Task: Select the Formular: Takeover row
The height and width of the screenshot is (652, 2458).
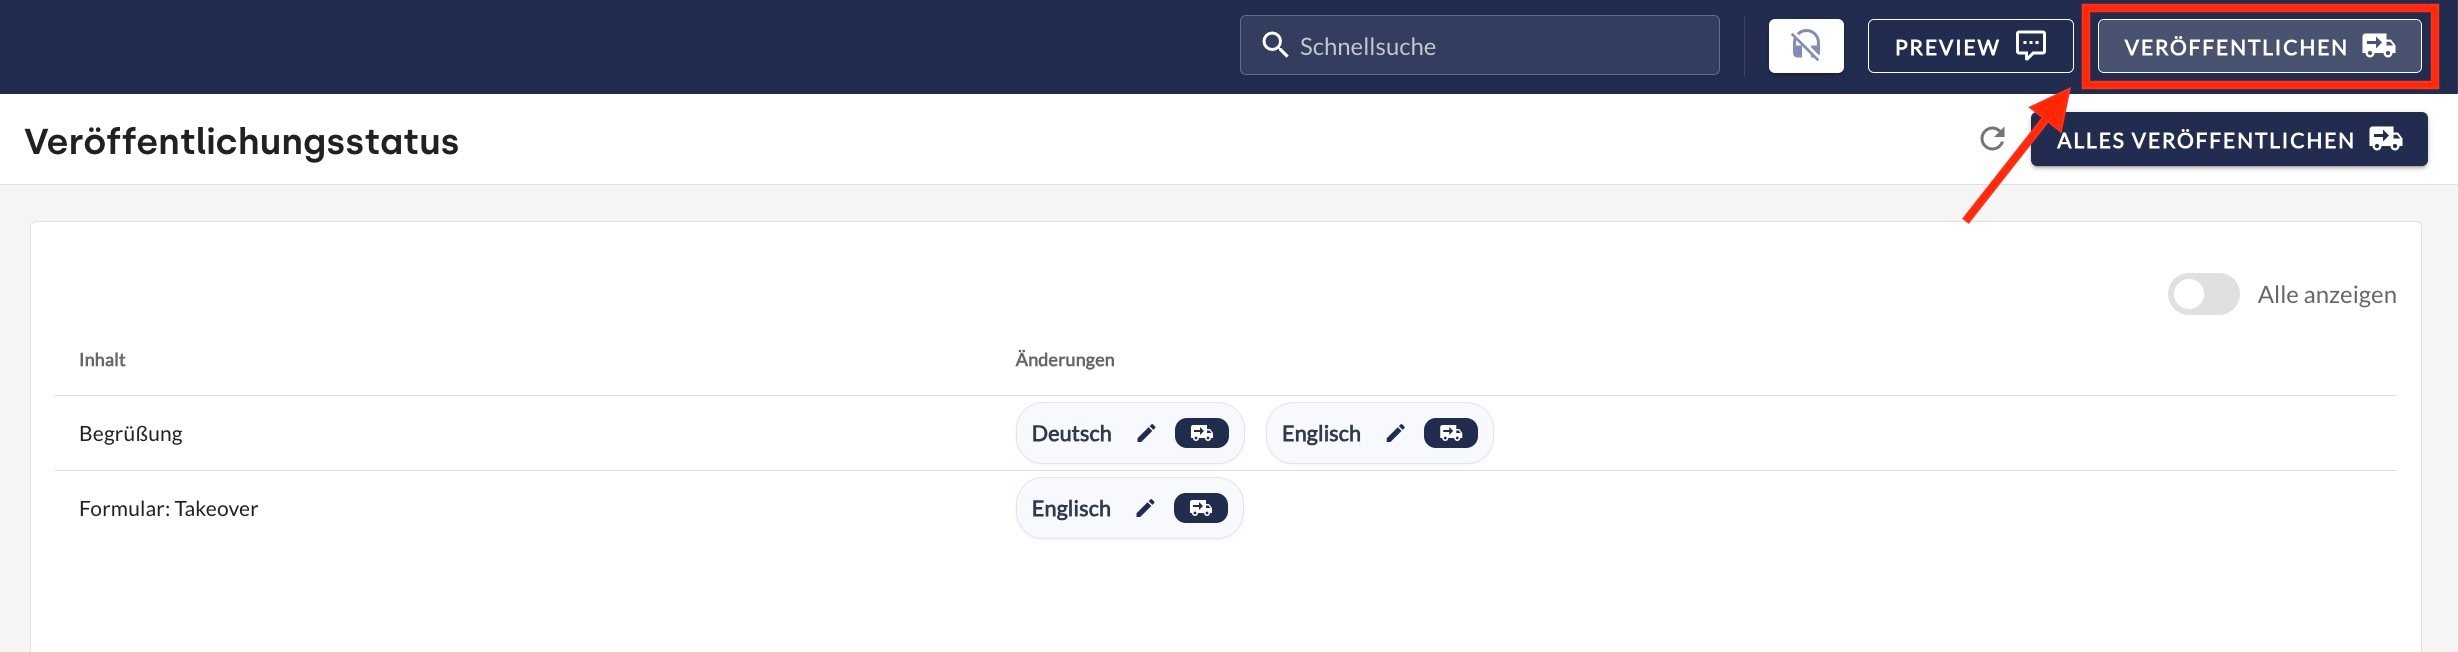Action: click(168, 508)
